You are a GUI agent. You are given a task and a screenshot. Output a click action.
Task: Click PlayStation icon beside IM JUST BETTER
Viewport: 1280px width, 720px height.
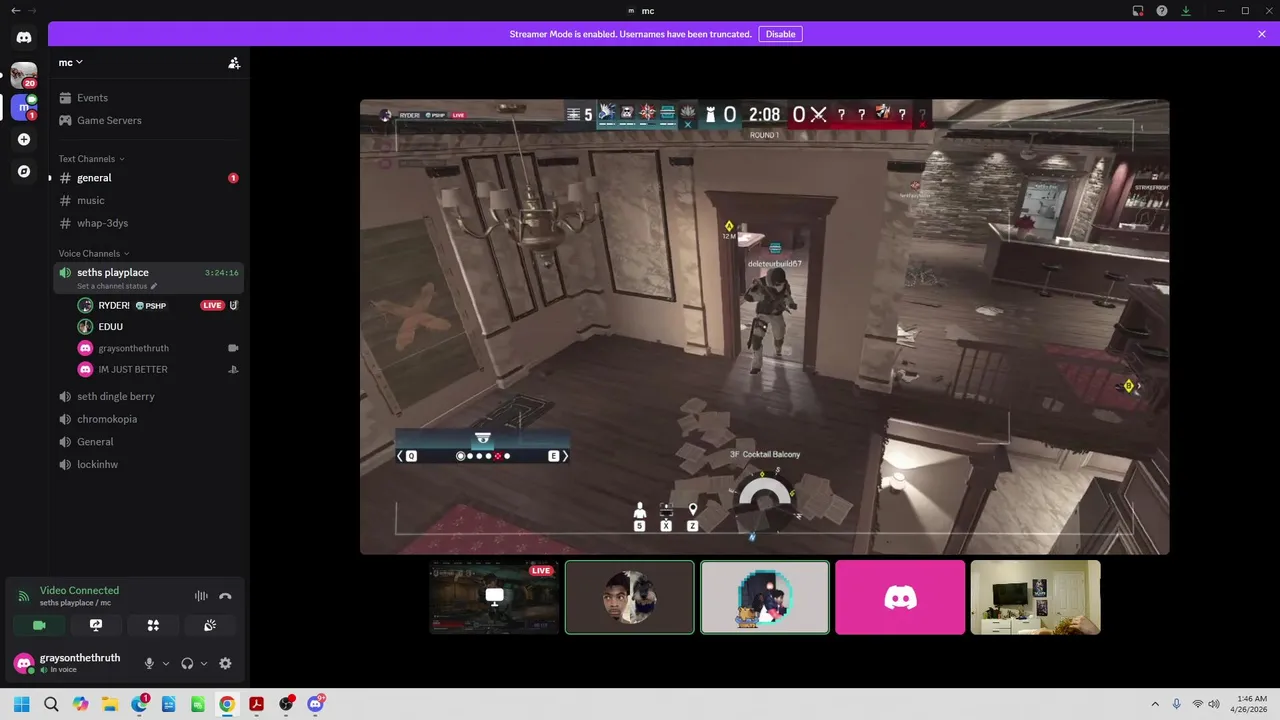pos(233,369)
